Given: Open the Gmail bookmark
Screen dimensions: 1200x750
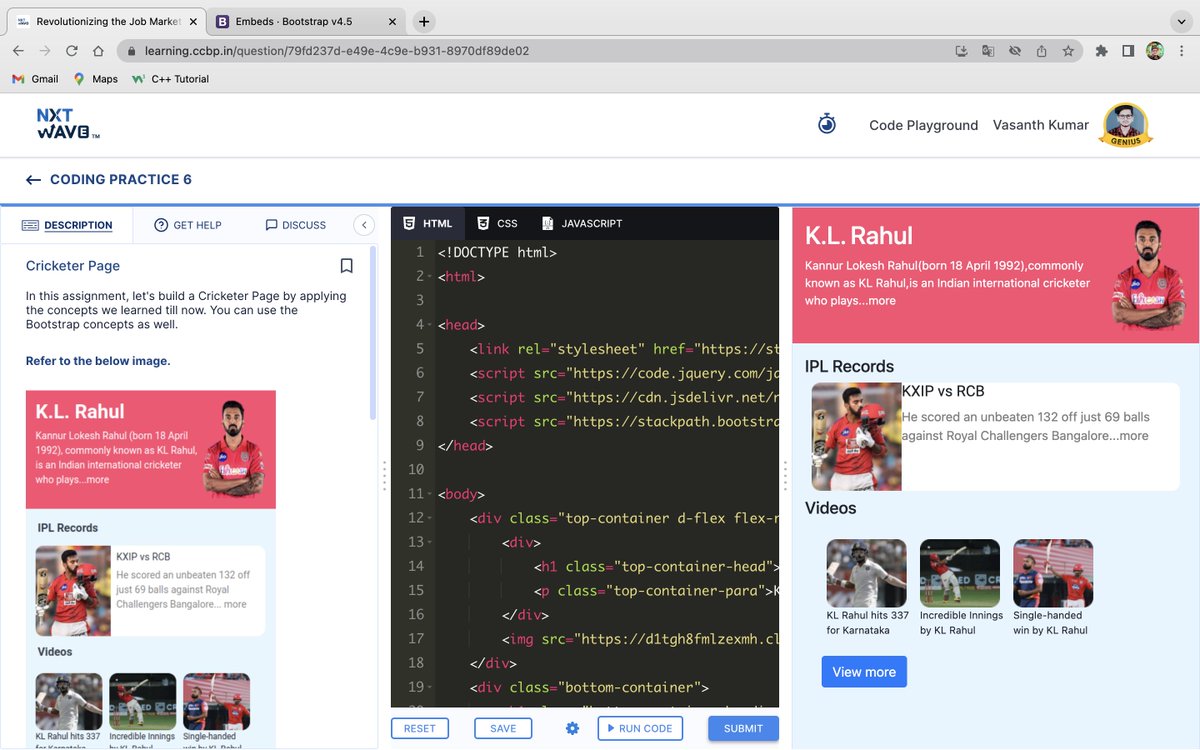Looking at the screenshot, I should [x=35, y=79].
